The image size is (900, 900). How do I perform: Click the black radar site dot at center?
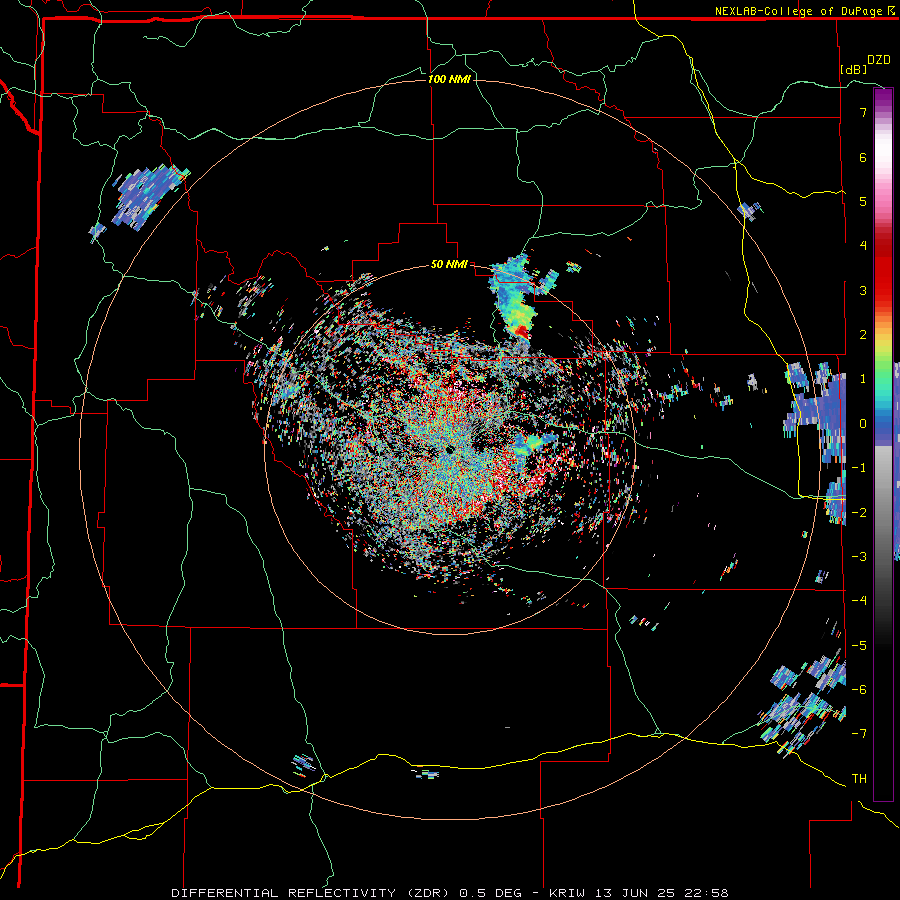pyautogui.click(x=449, y=449)
